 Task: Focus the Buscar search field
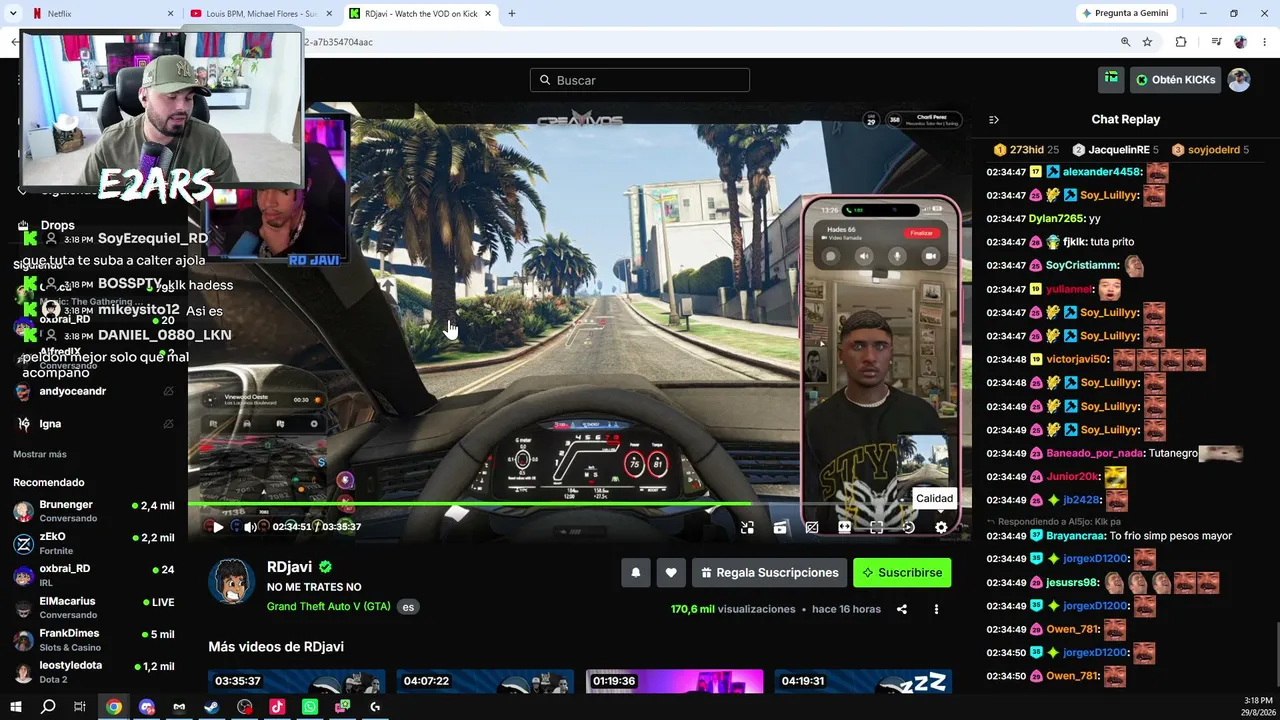coord(640,80)
